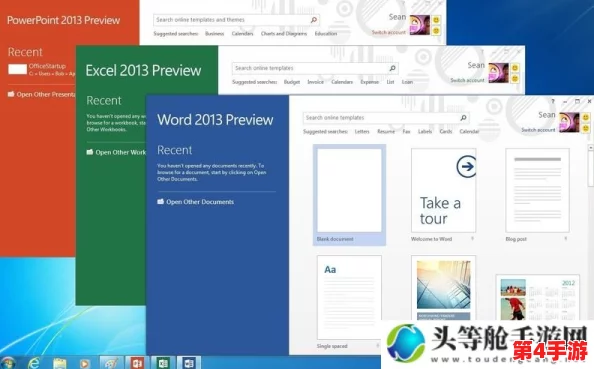Click the lower smiley feedback icon in the PowerPoint window
Screen dimensions: 594x369
click(436, 30)
